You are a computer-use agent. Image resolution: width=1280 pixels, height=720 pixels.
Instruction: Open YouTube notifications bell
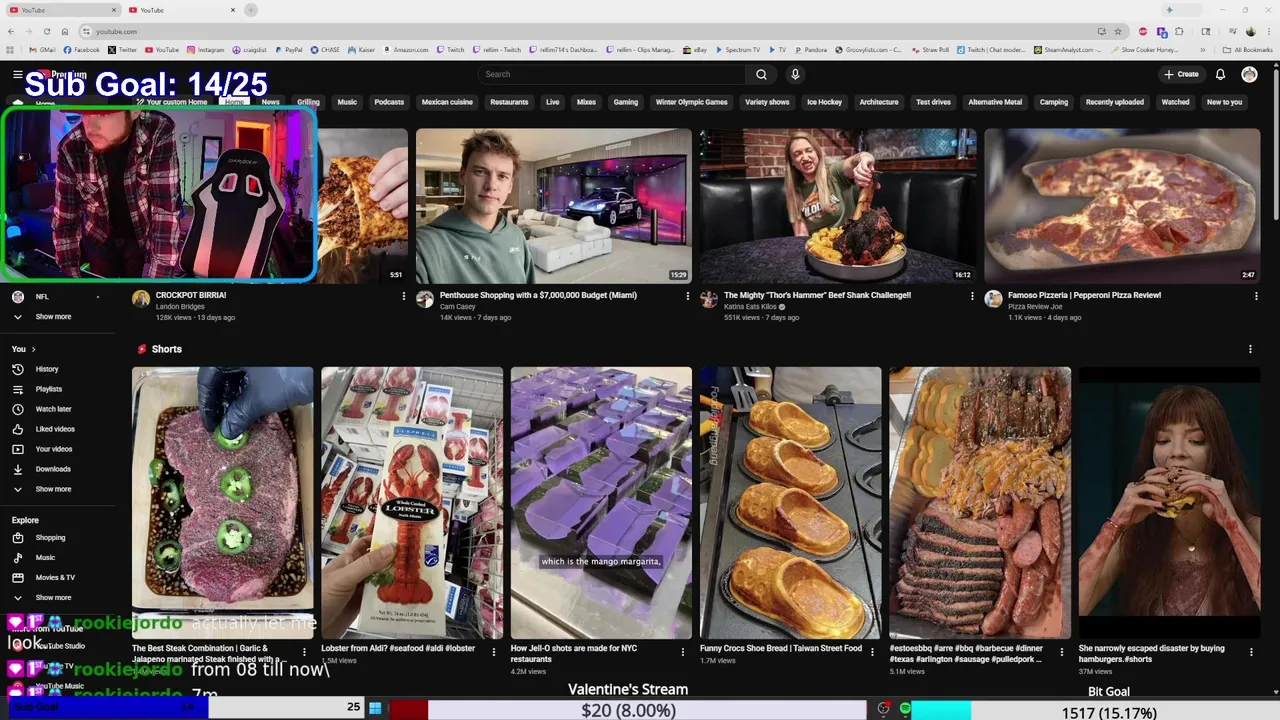(1220, 74)
